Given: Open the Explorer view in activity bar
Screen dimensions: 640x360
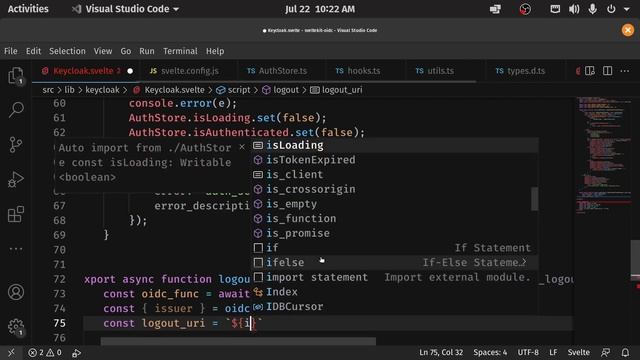Looking at the screenshot, I should [x=16, y=76].
